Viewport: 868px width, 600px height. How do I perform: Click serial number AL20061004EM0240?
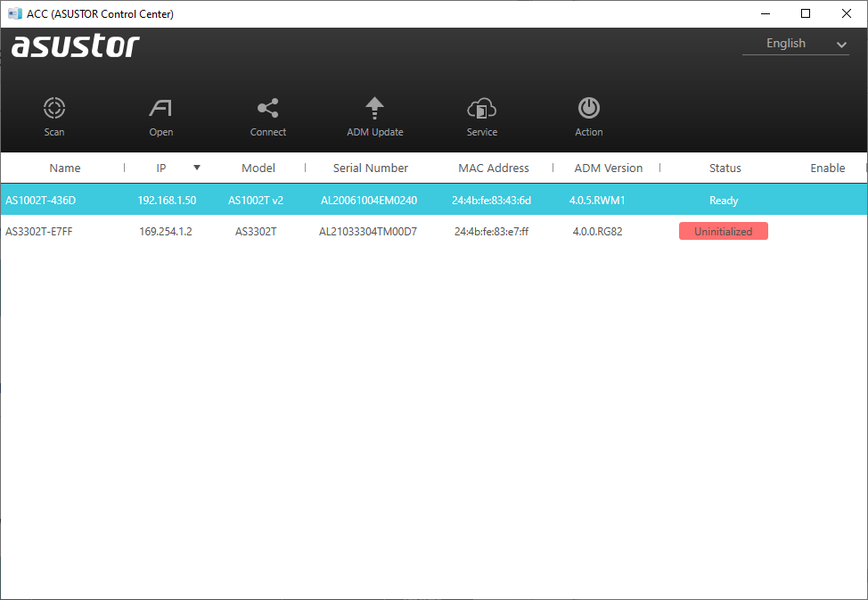(369, 200)
